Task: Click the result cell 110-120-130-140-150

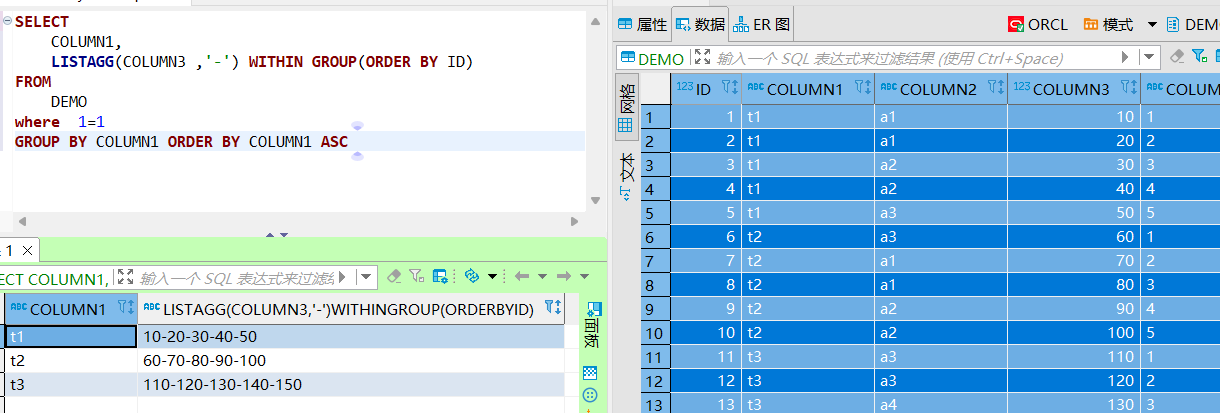Action: click(351, 385)
